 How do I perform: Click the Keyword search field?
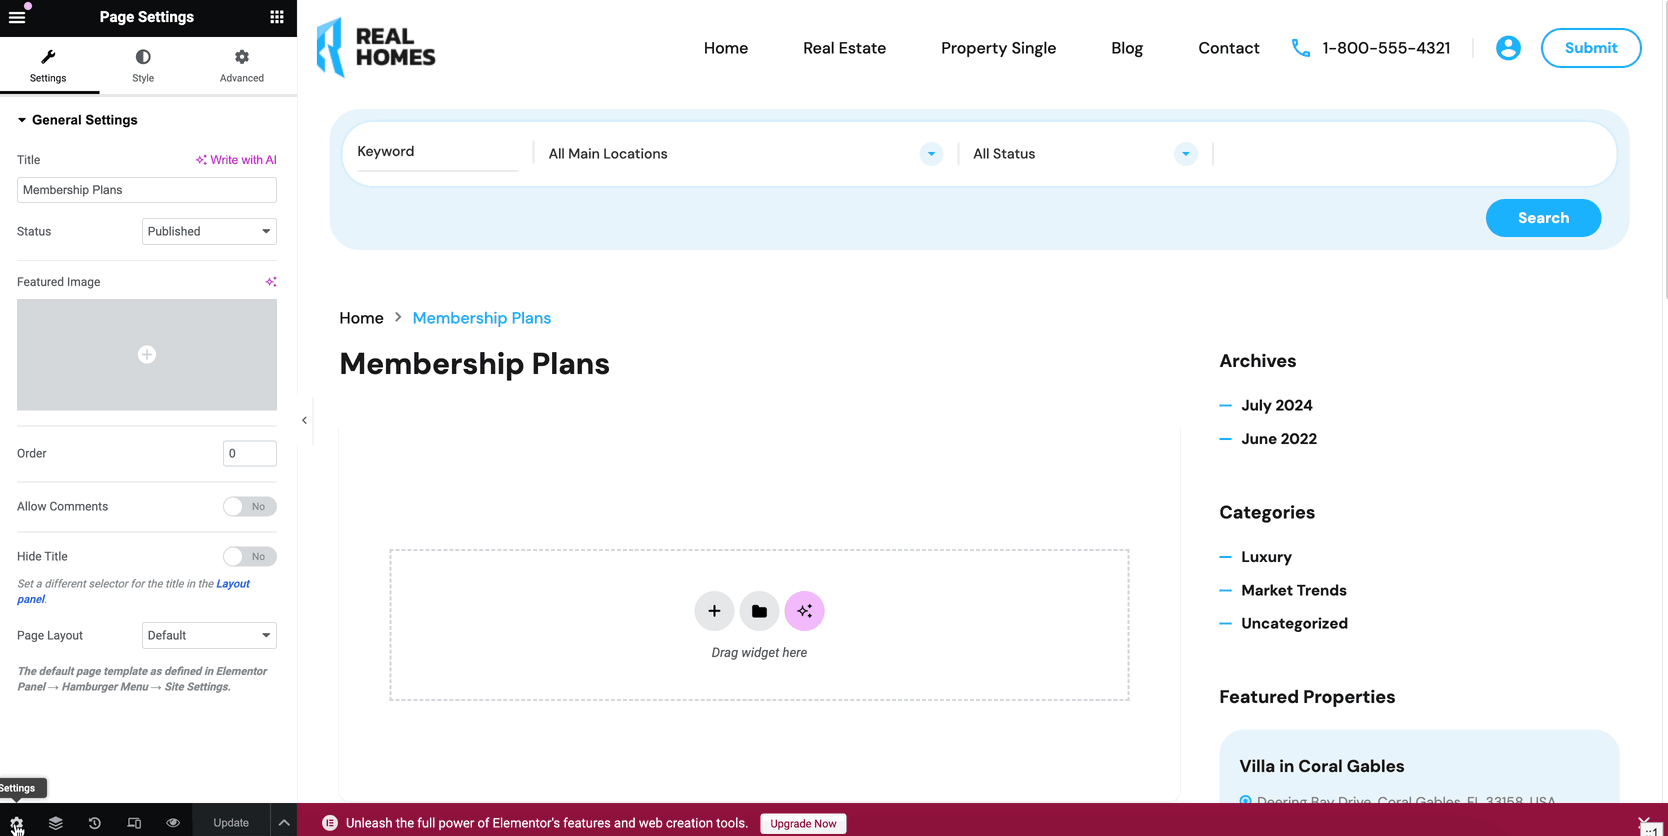437,152
